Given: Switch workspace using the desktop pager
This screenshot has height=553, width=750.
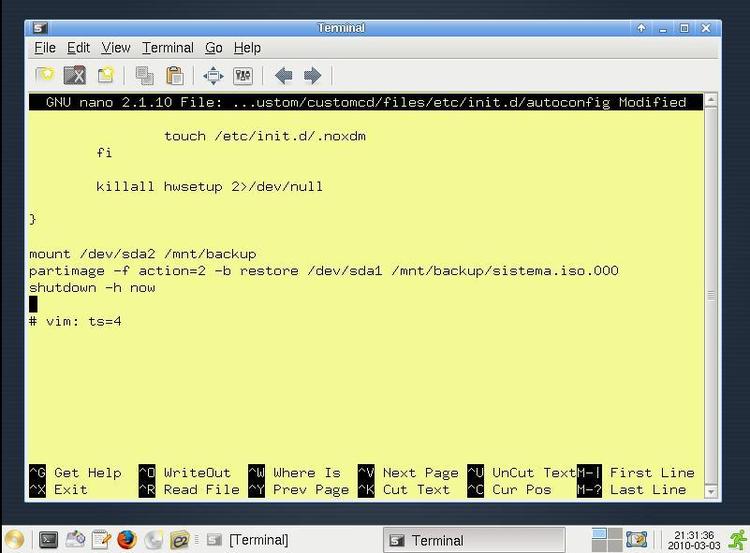Looking at the screenshot, I should 607,540.
